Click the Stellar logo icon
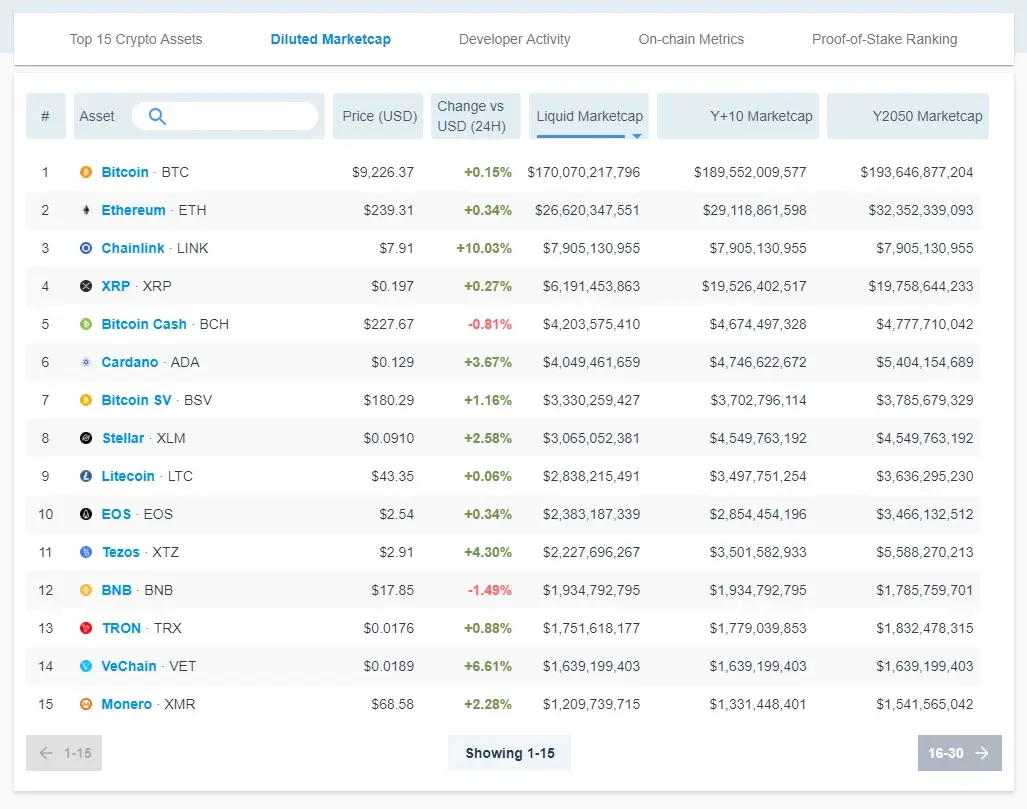The height and width of the screenshot is (809, 1027). (x=86, y=438)
